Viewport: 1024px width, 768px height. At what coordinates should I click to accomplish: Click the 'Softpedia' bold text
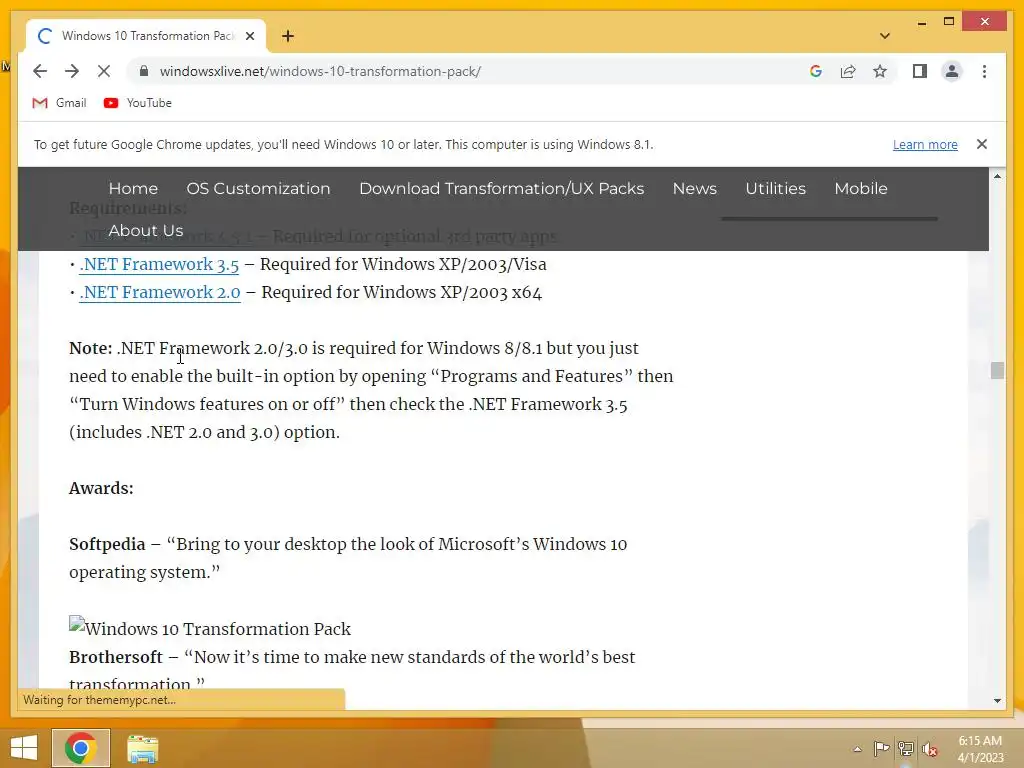coord(107,545)
